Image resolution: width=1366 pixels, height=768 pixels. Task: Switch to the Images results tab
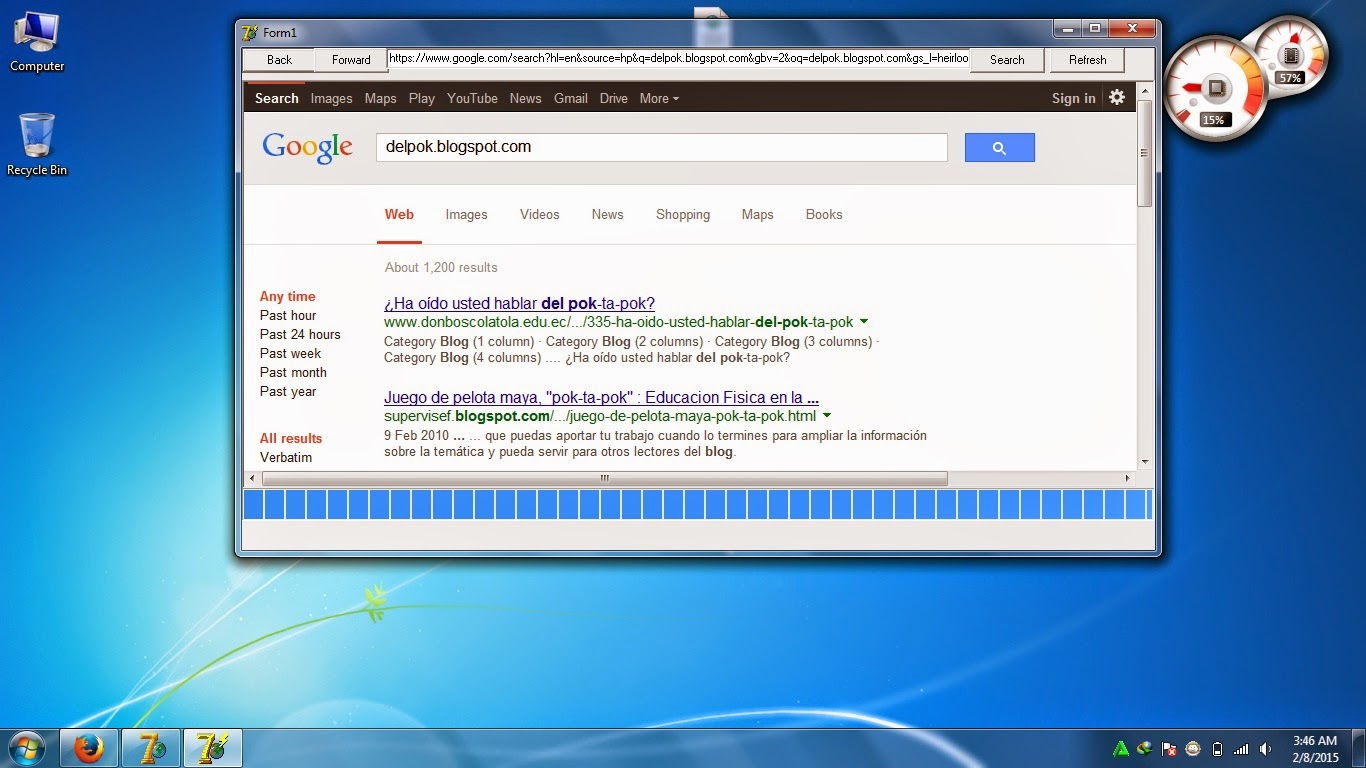tap(466, 215)
